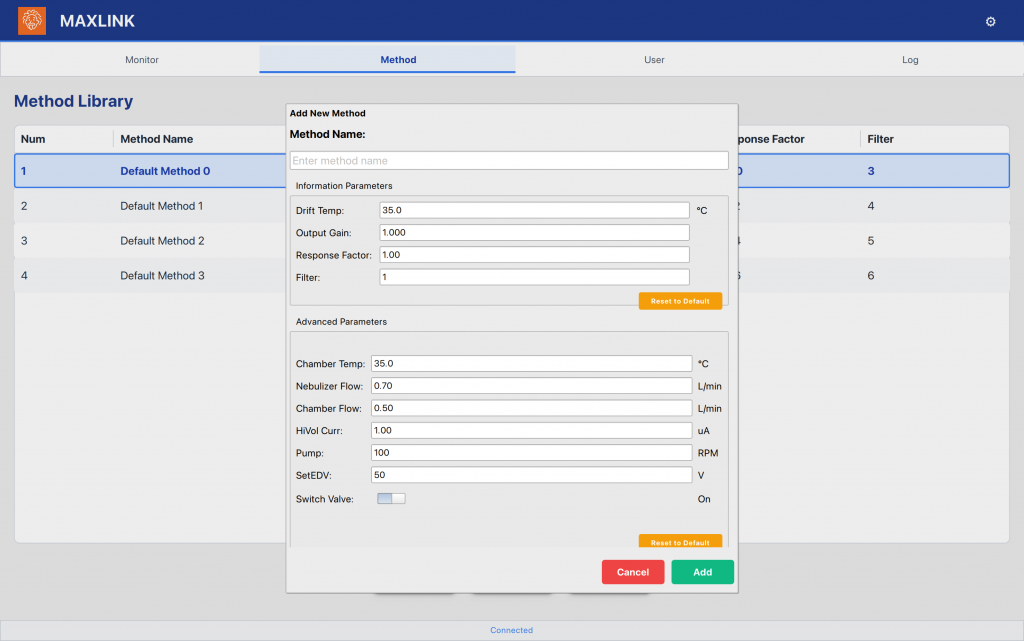
Task: Select the SetEDV voltage field
Action: [531, 475]
